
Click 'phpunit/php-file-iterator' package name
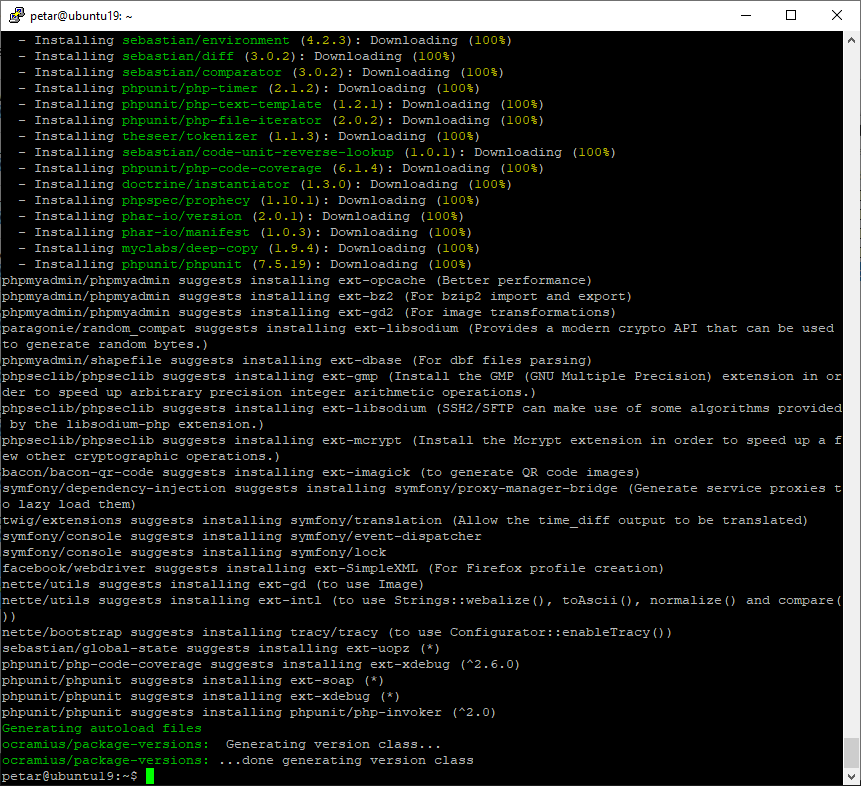pos(221,120)
